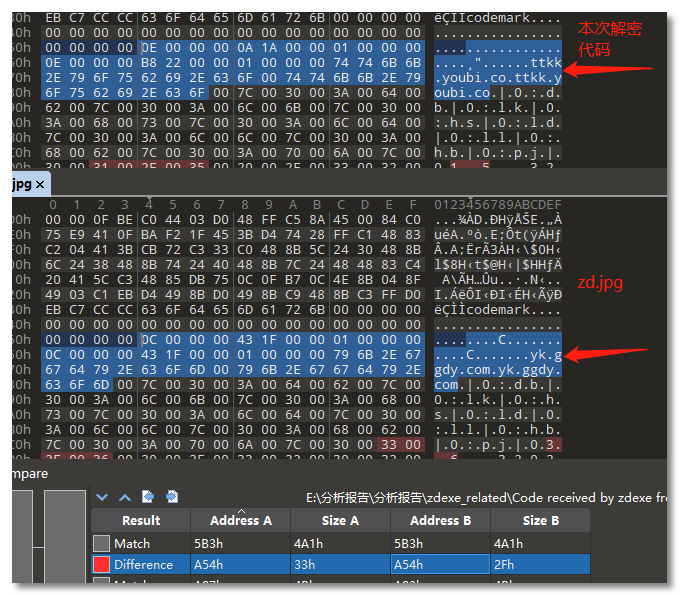Sort results by Size A column
The image size is (680, 596).
pos(340,520)
